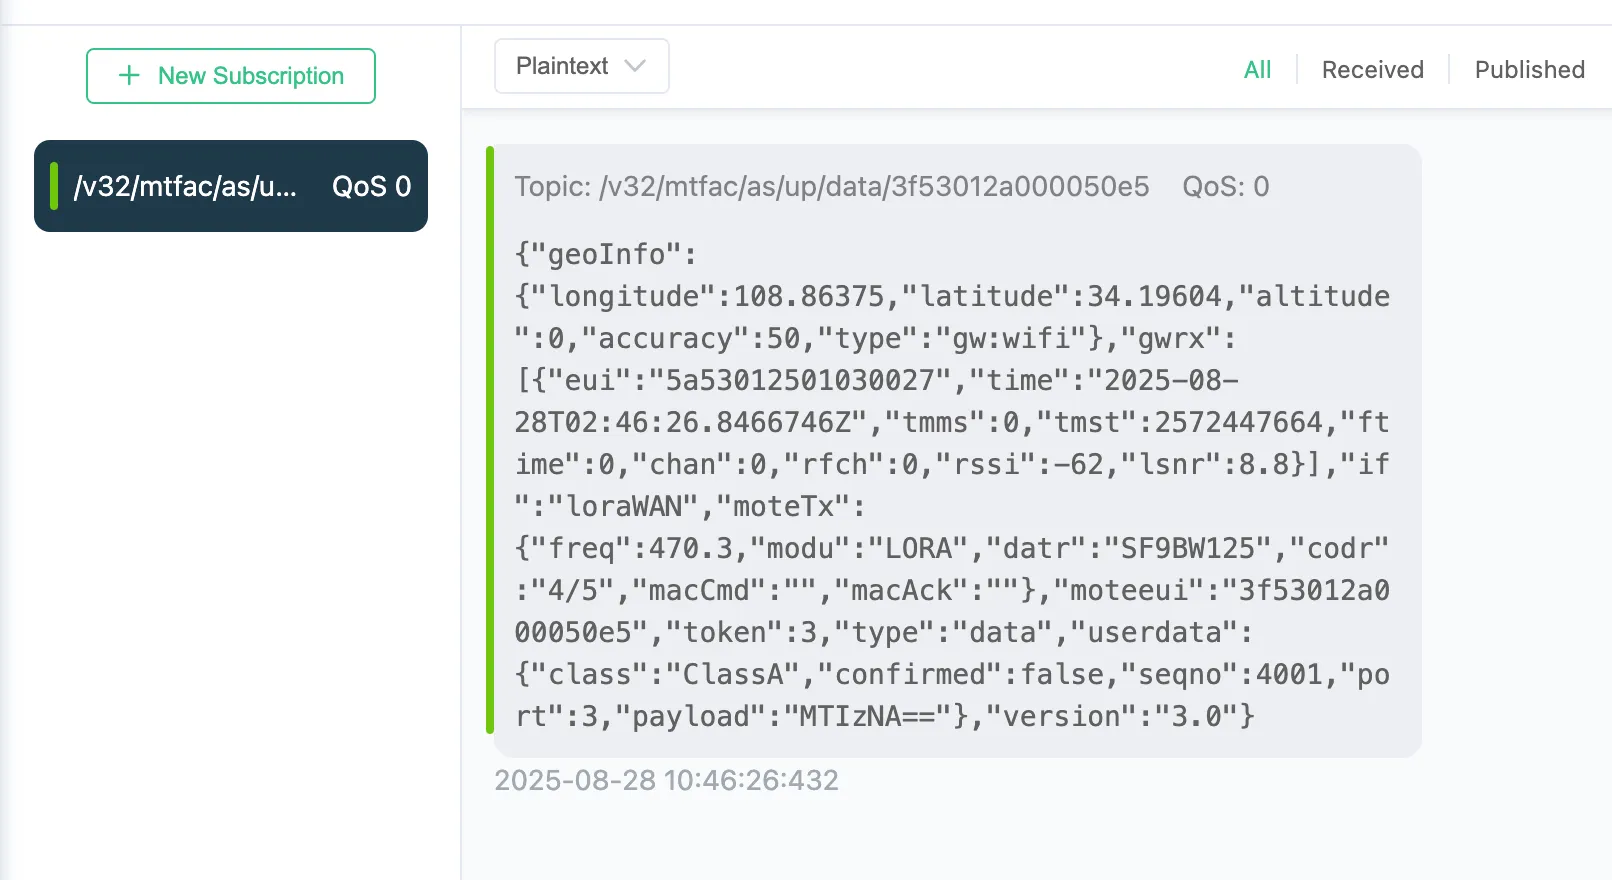Screen dimensions: 1612x880
Task: Filter by Published messages
Action: tap(1529, 70)
